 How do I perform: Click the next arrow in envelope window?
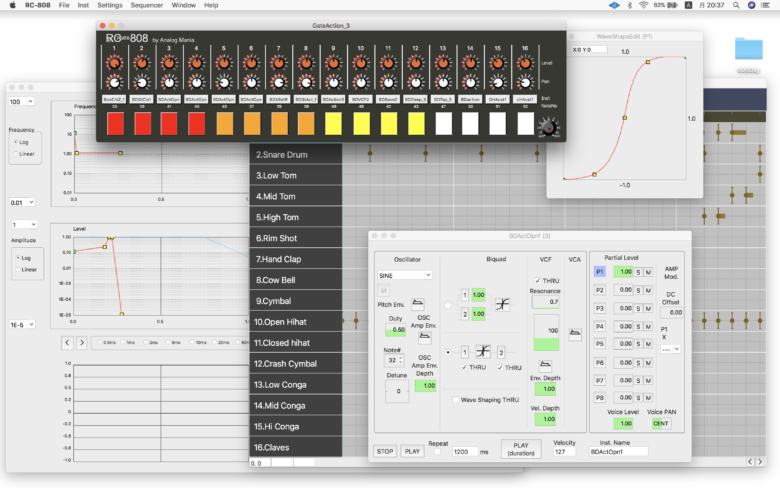[x=82, y=342]
